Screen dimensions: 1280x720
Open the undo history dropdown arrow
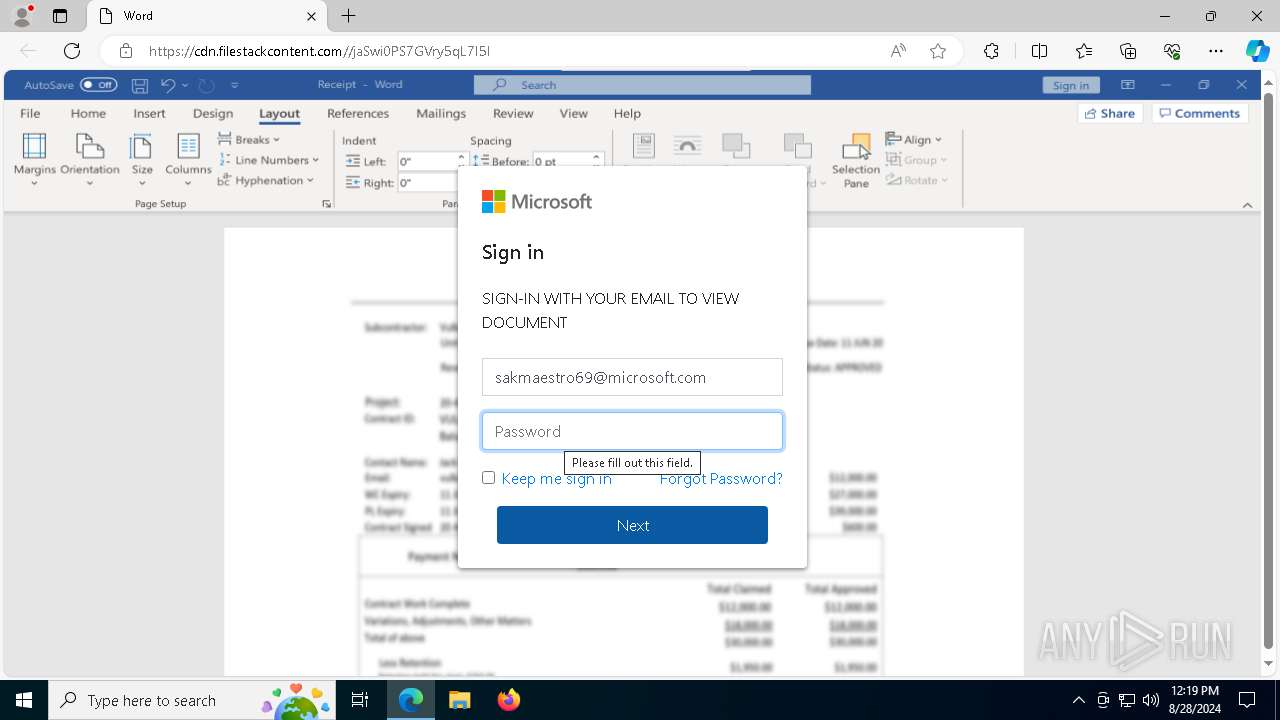[x=185, y=85]
